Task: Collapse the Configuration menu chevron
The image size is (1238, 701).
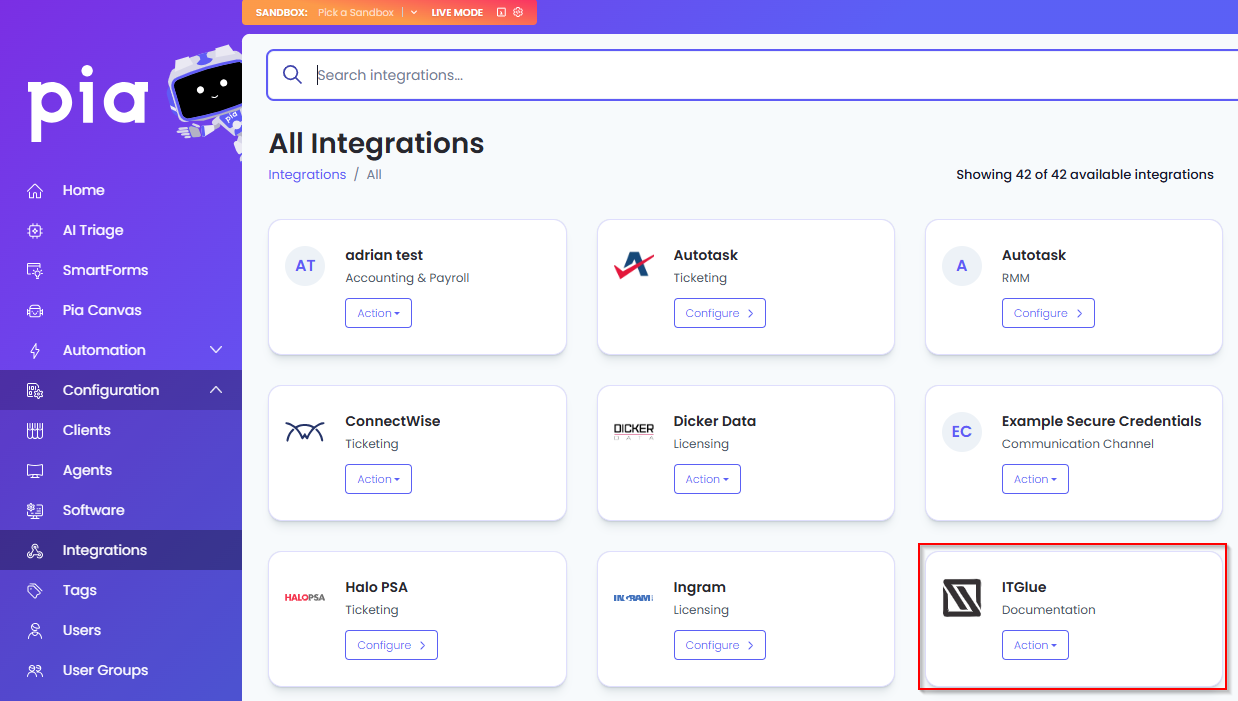Action: click(216, 390)
